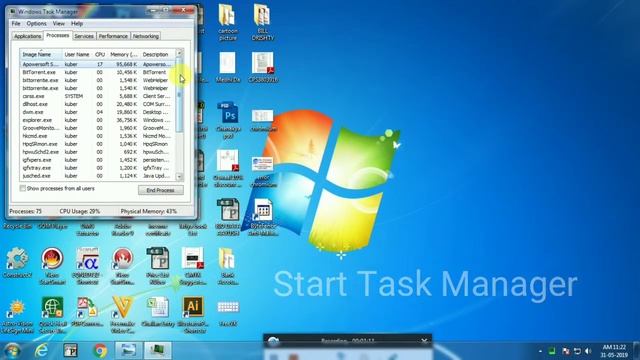Click the process list scroll-up arrow
Viewport: 640px width, 360px height.
179,53
